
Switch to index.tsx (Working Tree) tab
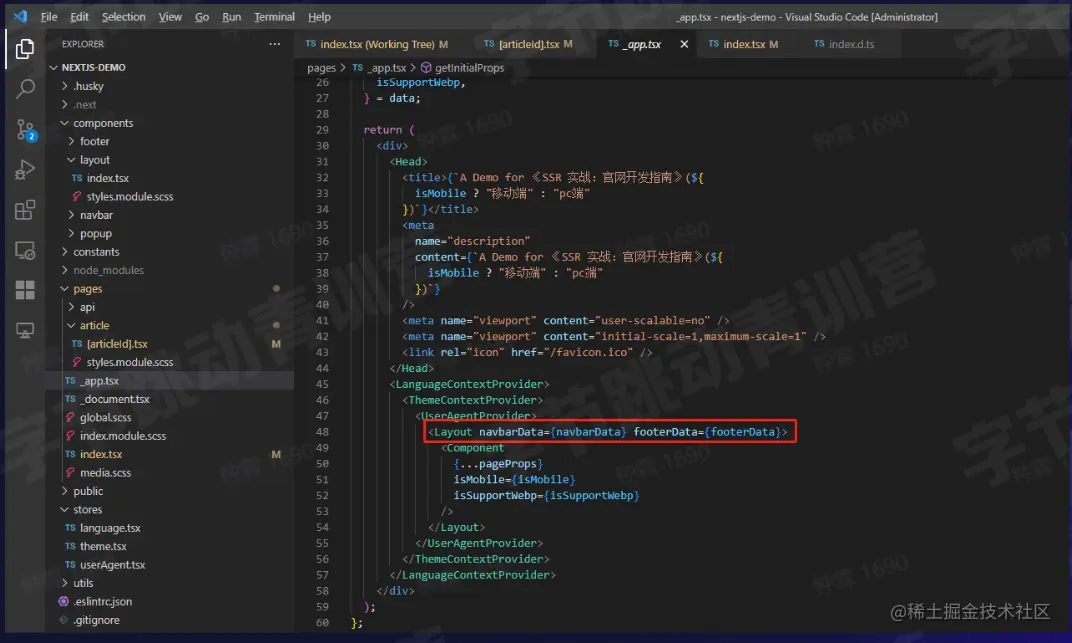click(x=377, y=44)
